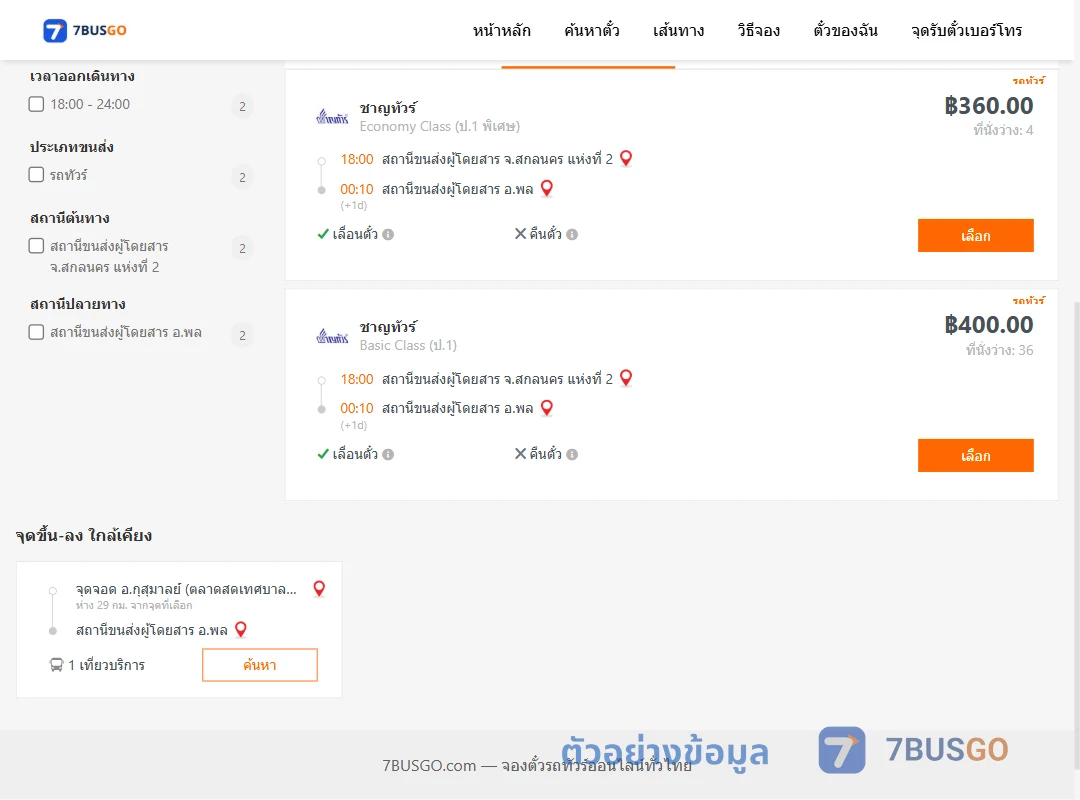The height and width of the screenshot is (800, 1080).
Task: Click ที่นั่งว่าง: 36 seats text
Action: click(x=999, y=350)
